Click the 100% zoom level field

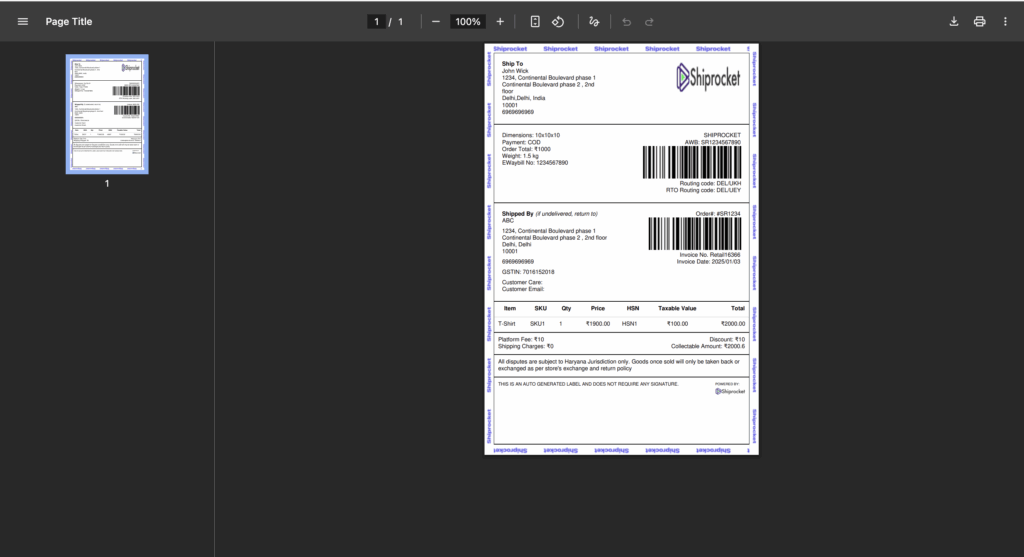coord(467,22)
